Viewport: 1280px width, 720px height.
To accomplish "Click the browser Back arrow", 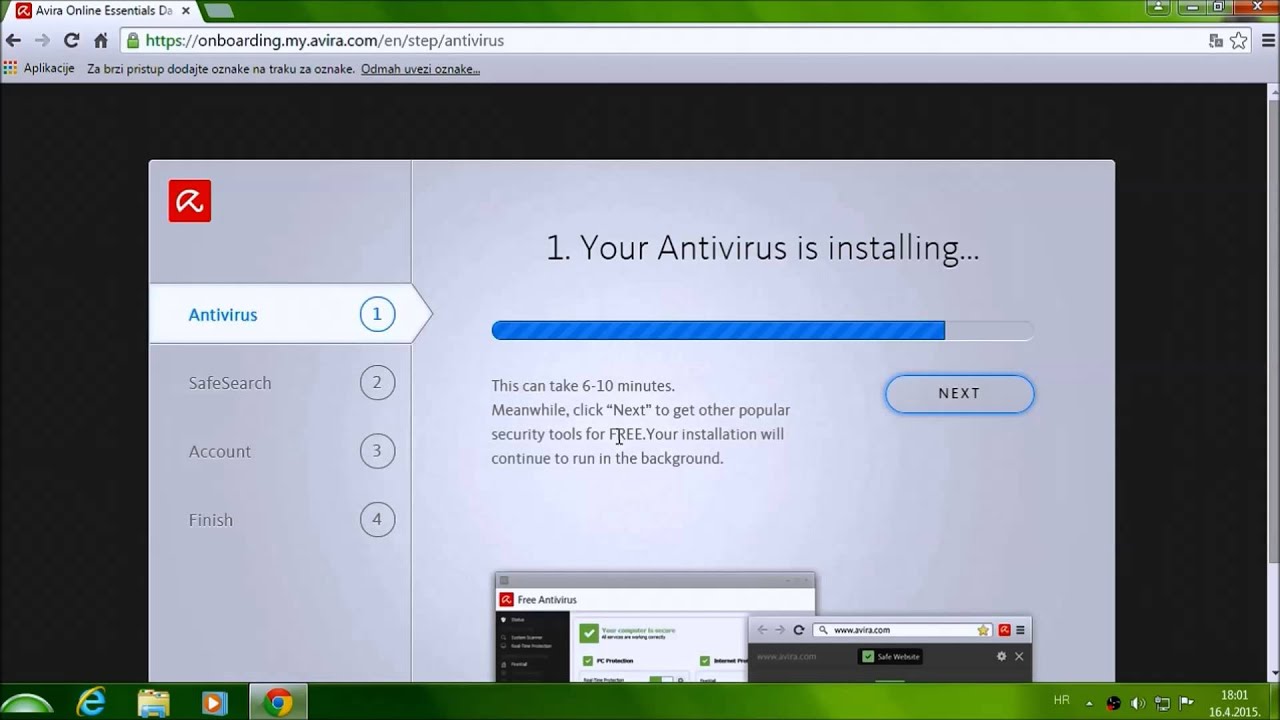I will [13, 41].
